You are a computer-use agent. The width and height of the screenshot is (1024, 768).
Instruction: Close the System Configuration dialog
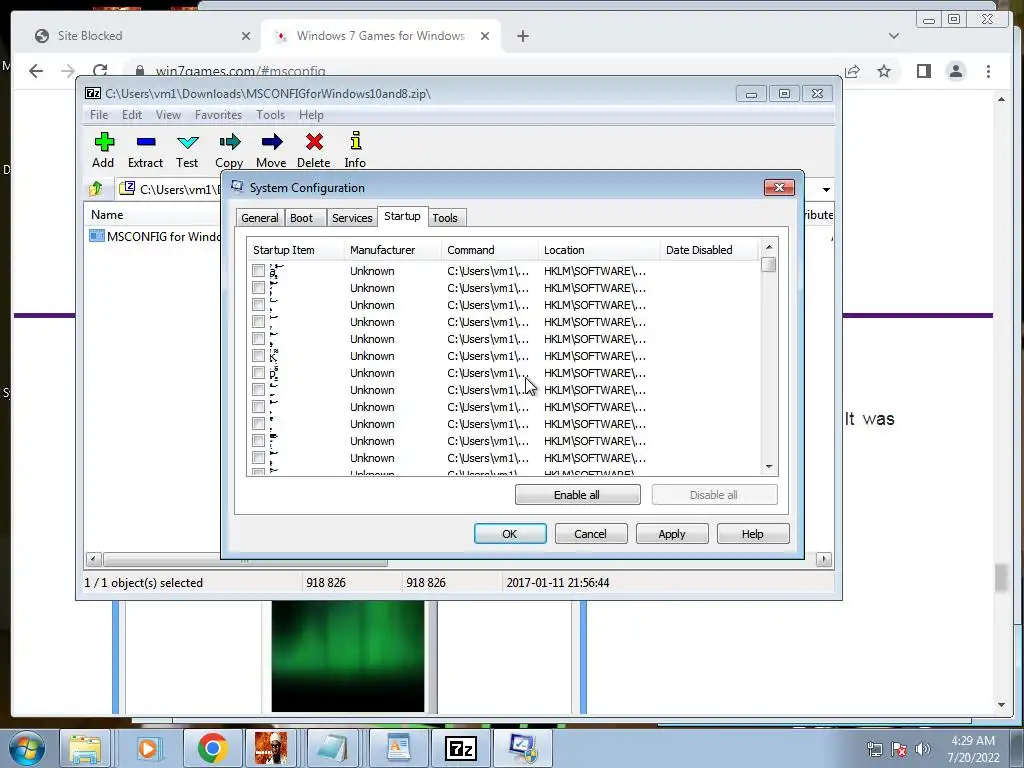tap(779, 187)
